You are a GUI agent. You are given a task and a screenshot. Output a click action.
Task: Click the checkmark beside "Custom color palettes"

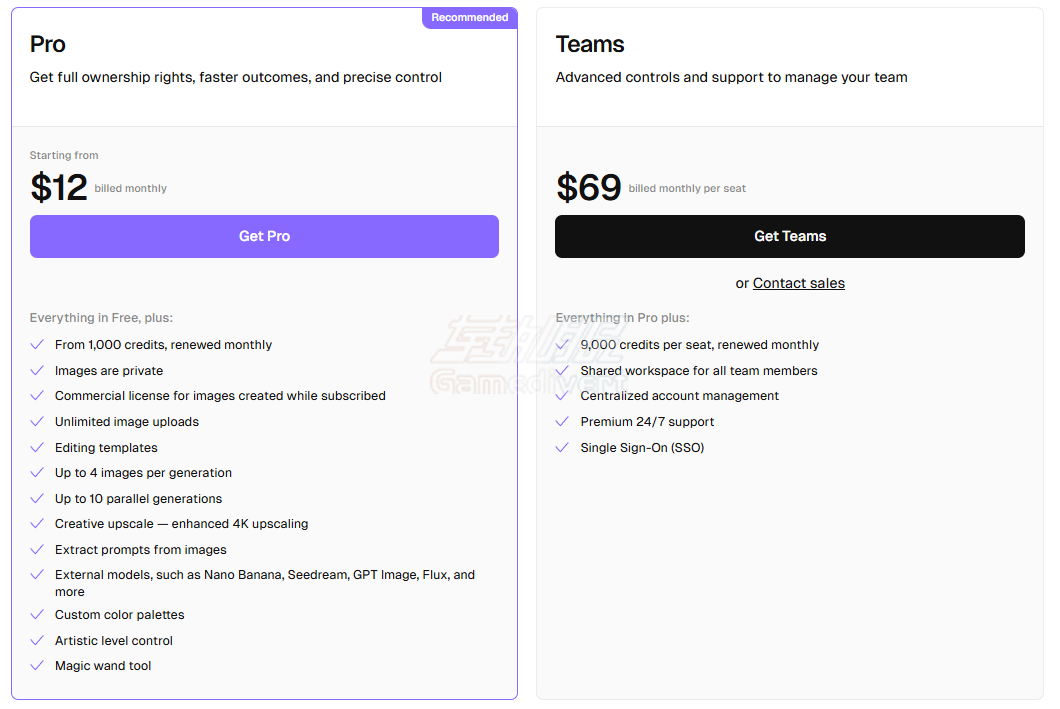(37, 614)
